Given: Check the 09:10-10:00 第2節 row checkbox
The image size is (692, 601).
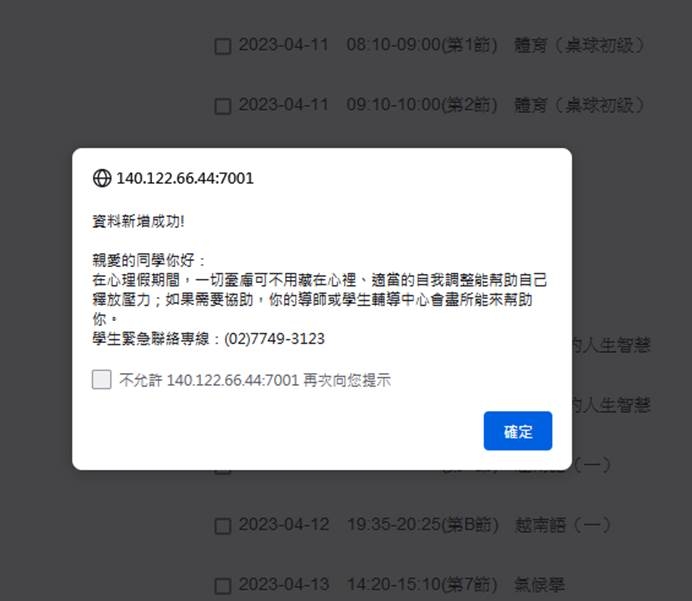Looking at the screenshot, I should pos(222,106).
